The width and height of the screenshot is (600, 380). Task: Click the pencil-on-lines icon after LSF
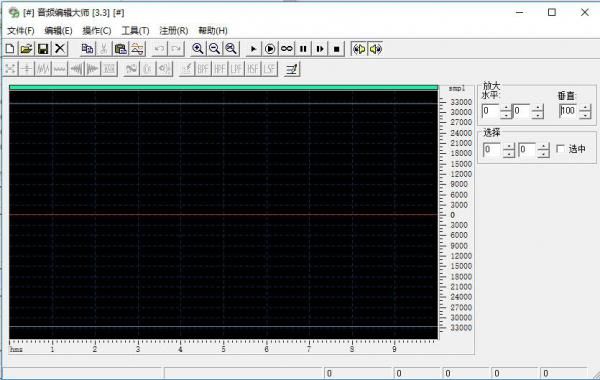[292, 69]
